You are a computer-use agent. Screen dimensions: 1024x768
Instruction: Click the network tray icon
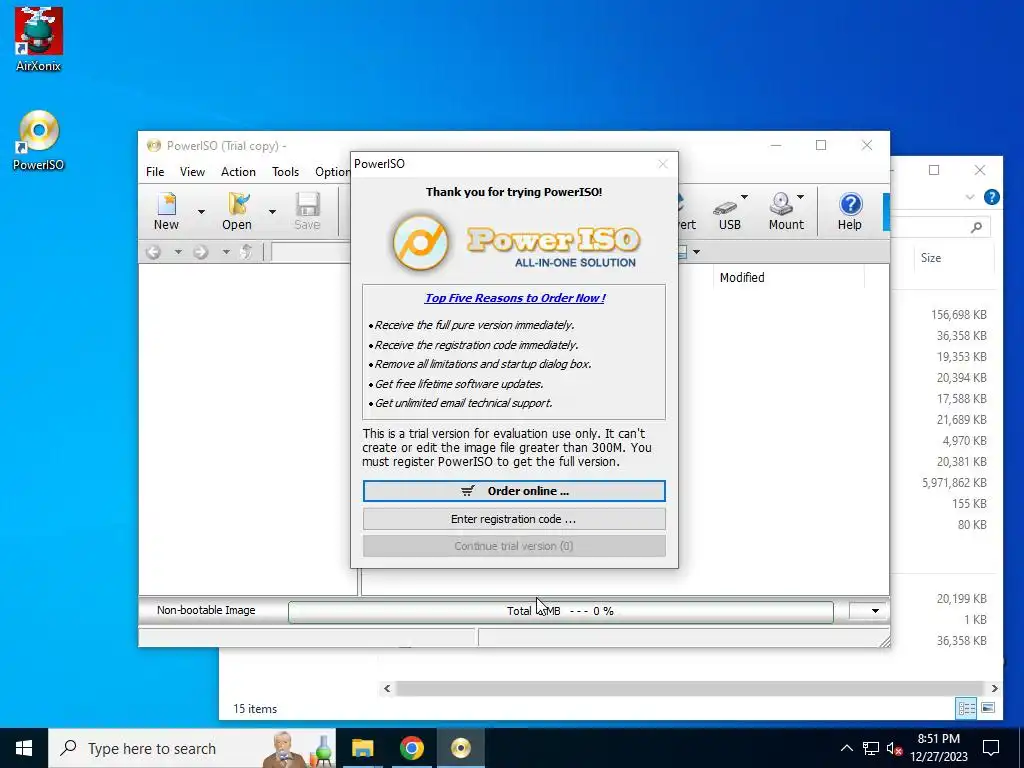(x=871, y=748)
